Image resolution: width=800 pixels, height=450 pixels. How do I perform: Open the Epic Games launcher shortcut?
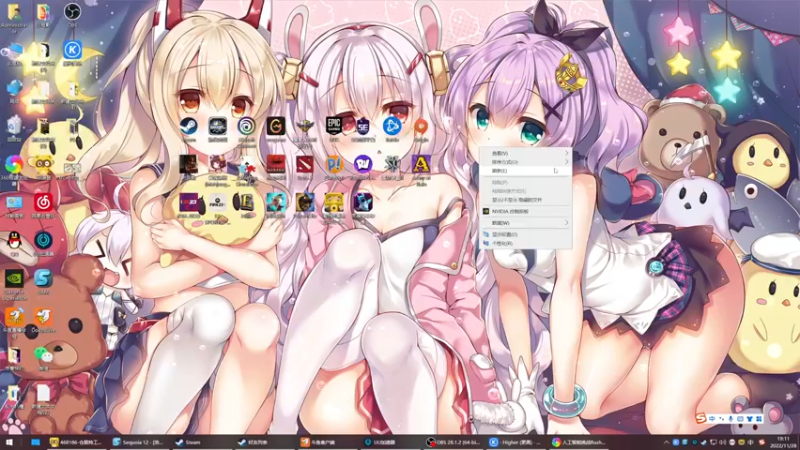(334, 128)
